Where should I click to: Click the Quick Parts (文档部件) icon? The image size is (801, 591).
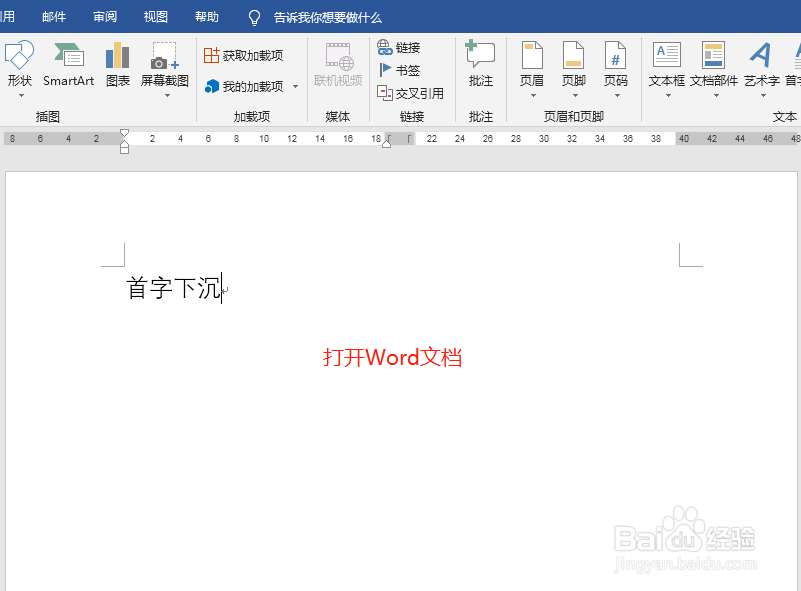click(x=714, y=55)
